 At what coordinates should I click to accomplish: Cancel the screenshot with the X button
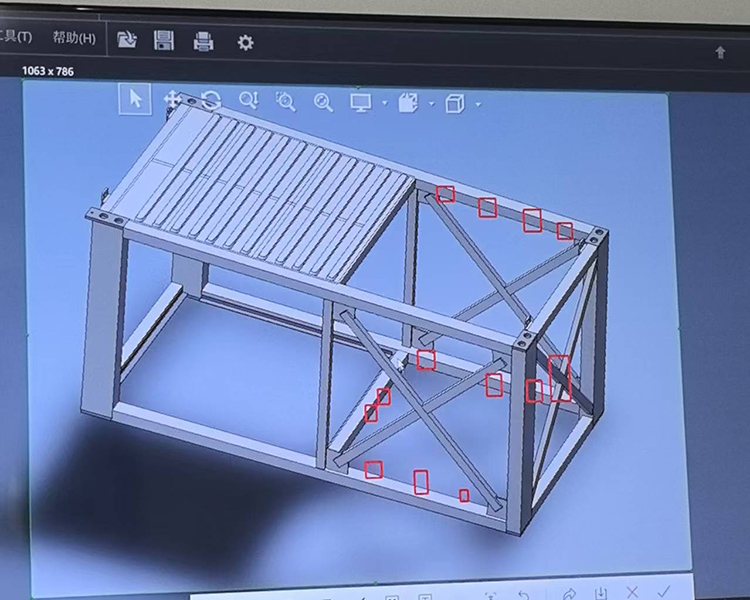(x=632, y=594)
